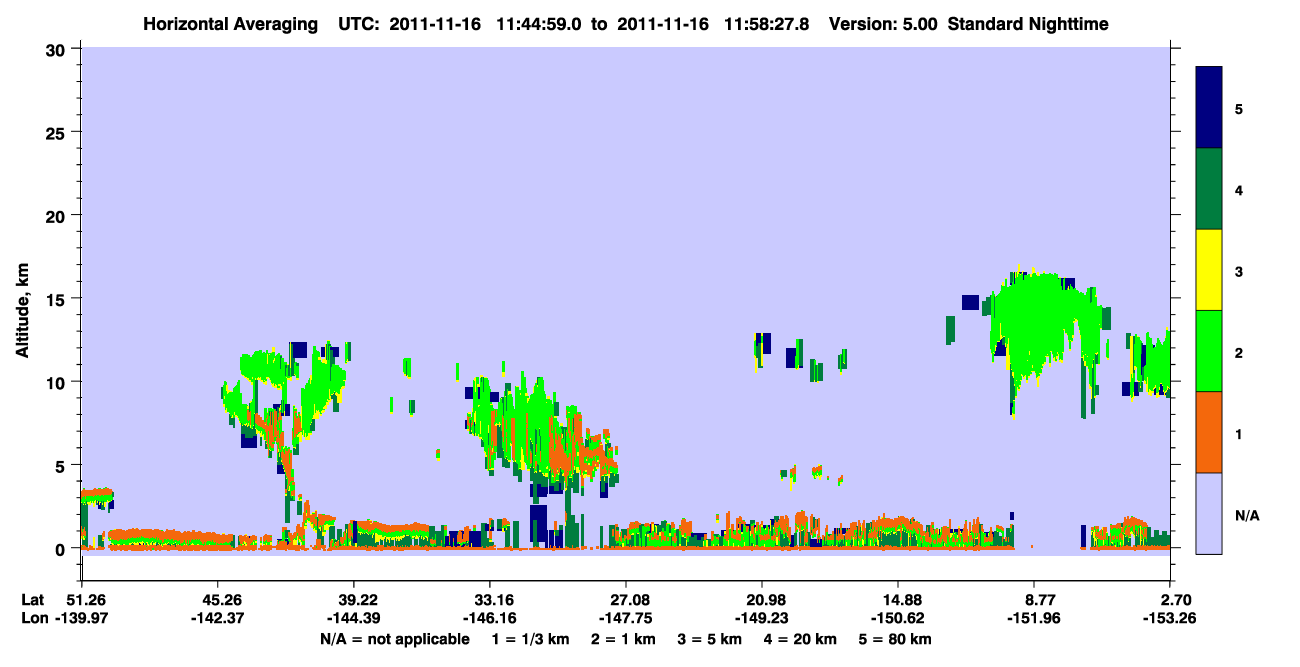Click longitude value -142.37
Screen dimensions: 1300x667
tap(217, 619)
